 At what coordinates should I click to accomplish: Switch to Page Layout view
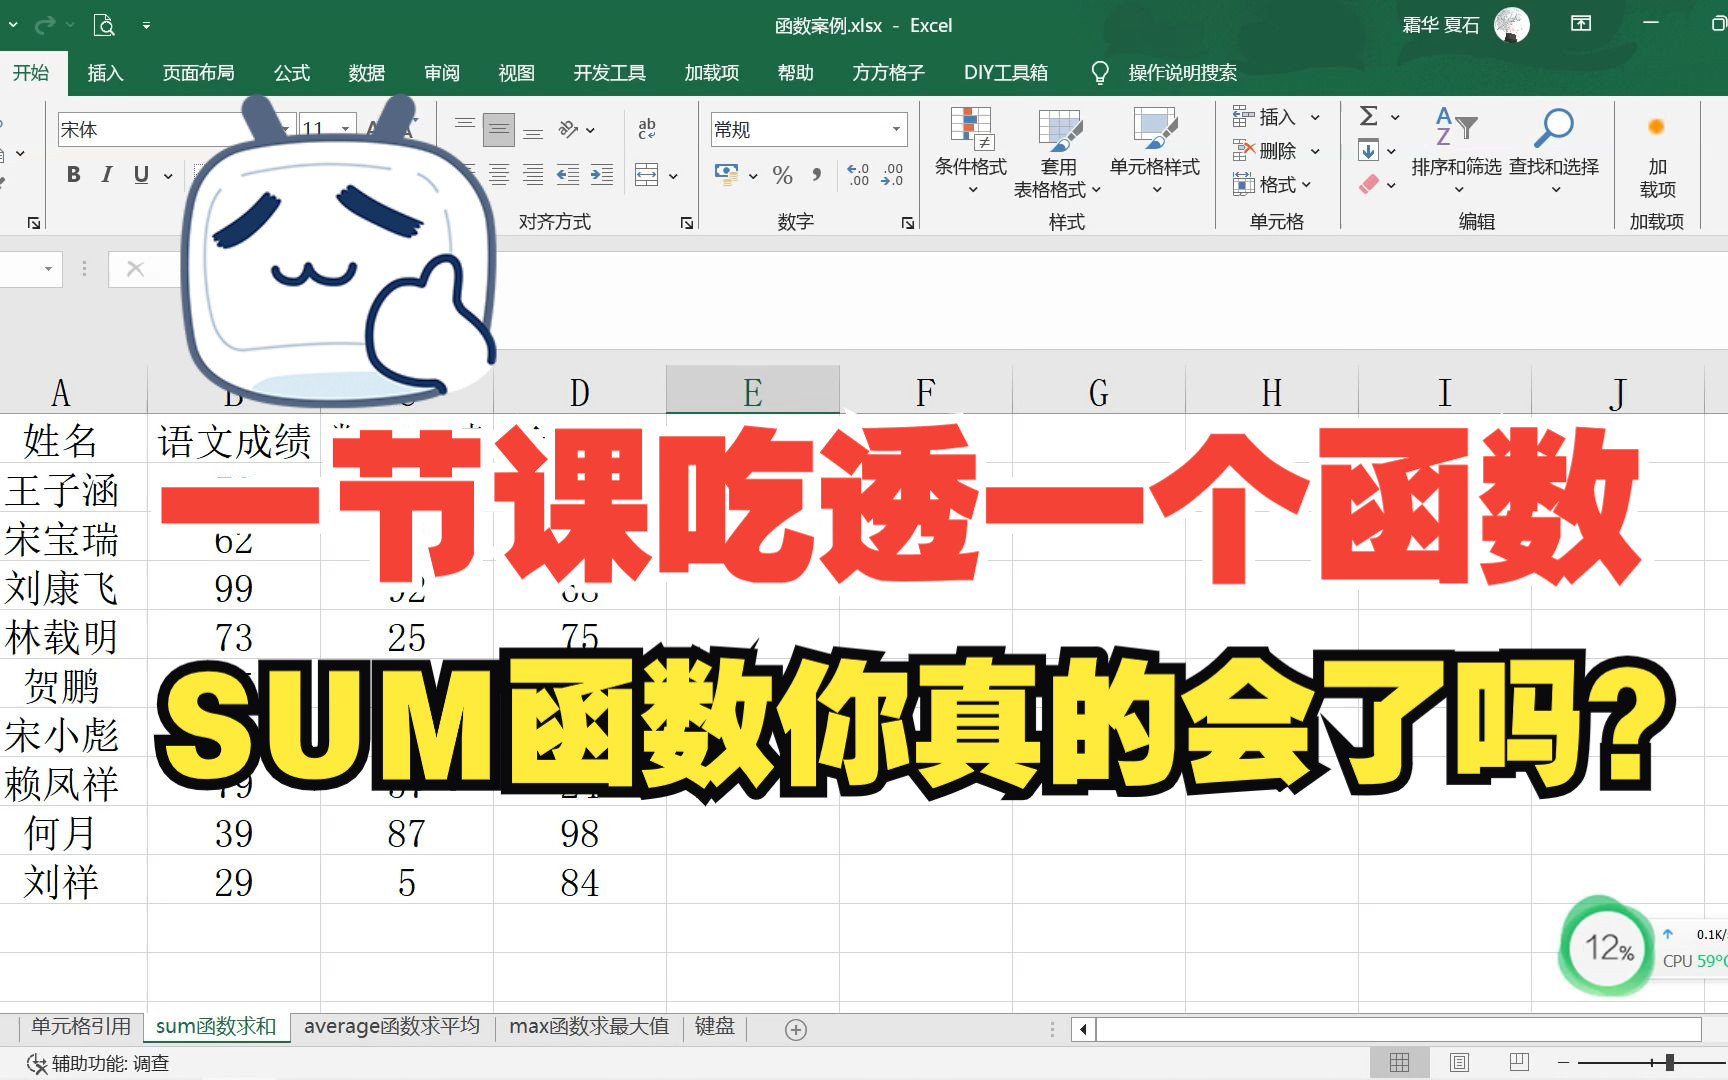click(x=1459, y=1062)
